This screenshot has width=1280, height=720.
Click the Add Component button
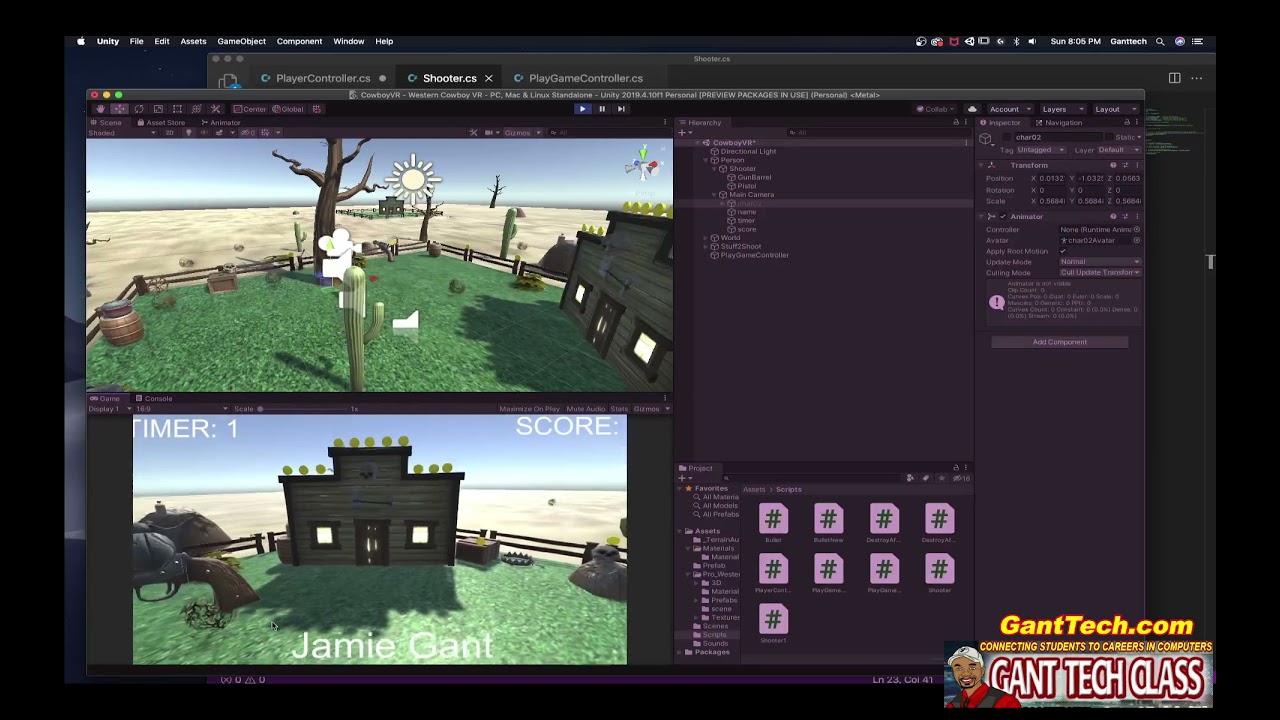click(x=1059, y=342)
